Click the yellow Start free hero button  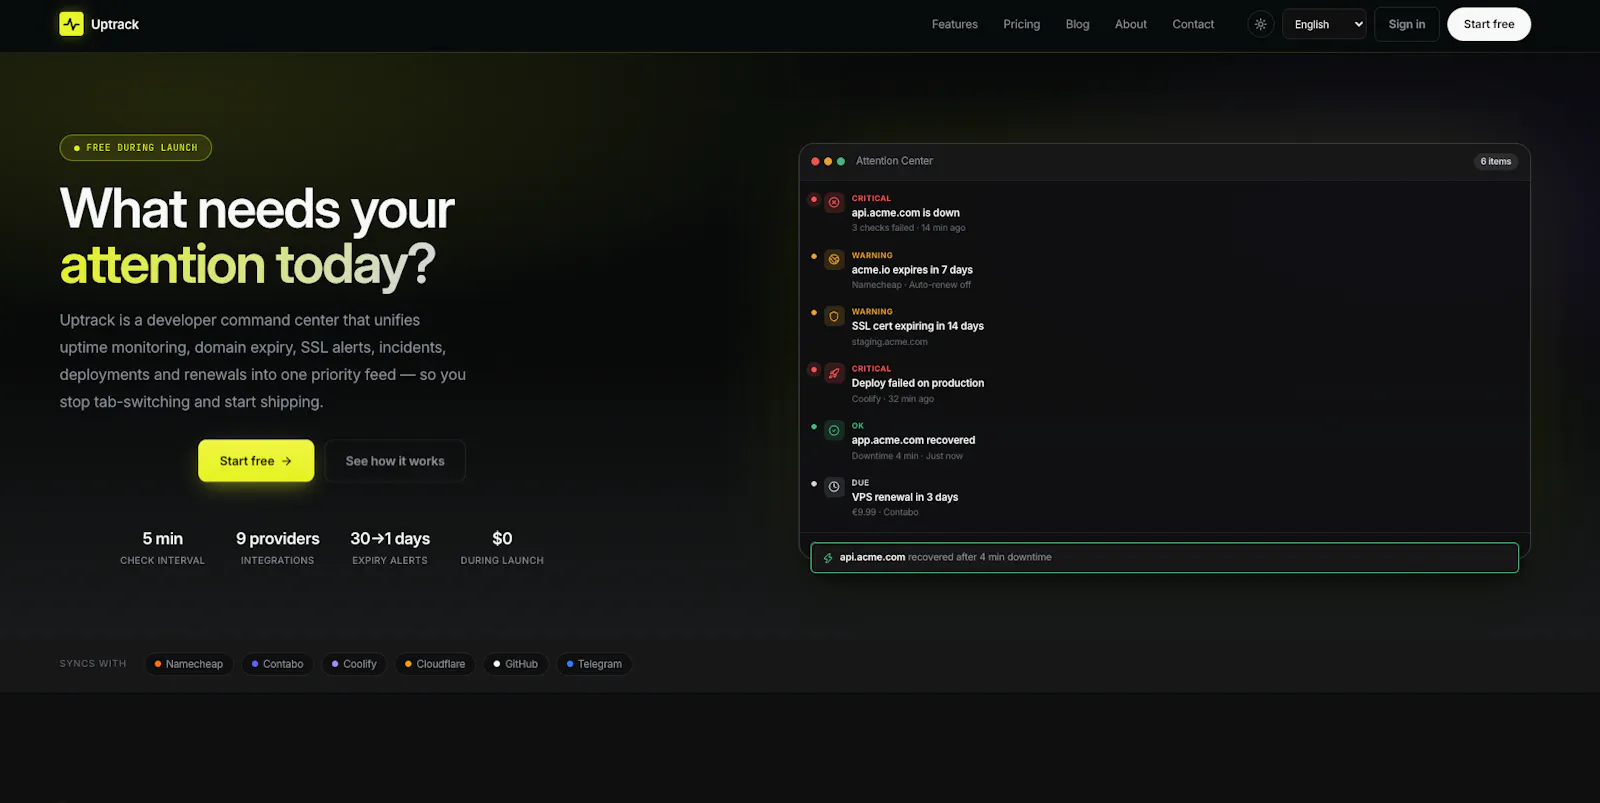(256, 461)
